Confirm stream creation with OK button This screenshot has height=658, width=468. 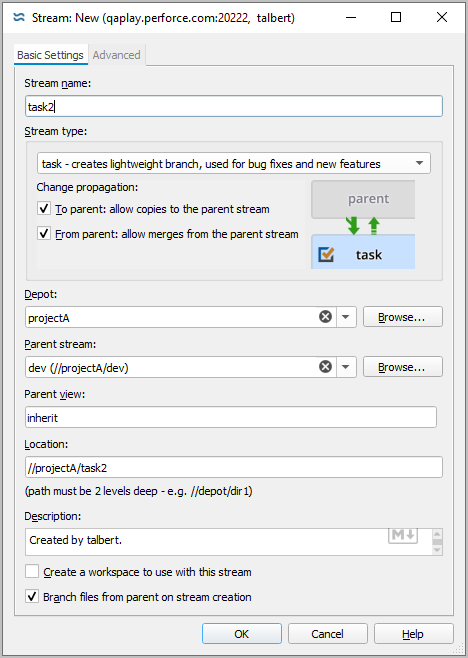[x=242, y=634]
